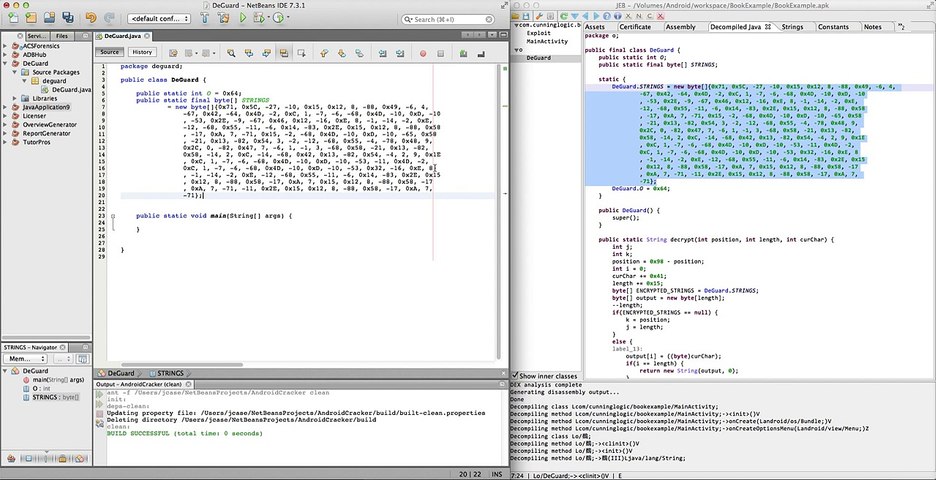Screen dimensions: 936x480
Task: Toggle rectangular selection in editor toolbar
Action: [x=301, y=53]
